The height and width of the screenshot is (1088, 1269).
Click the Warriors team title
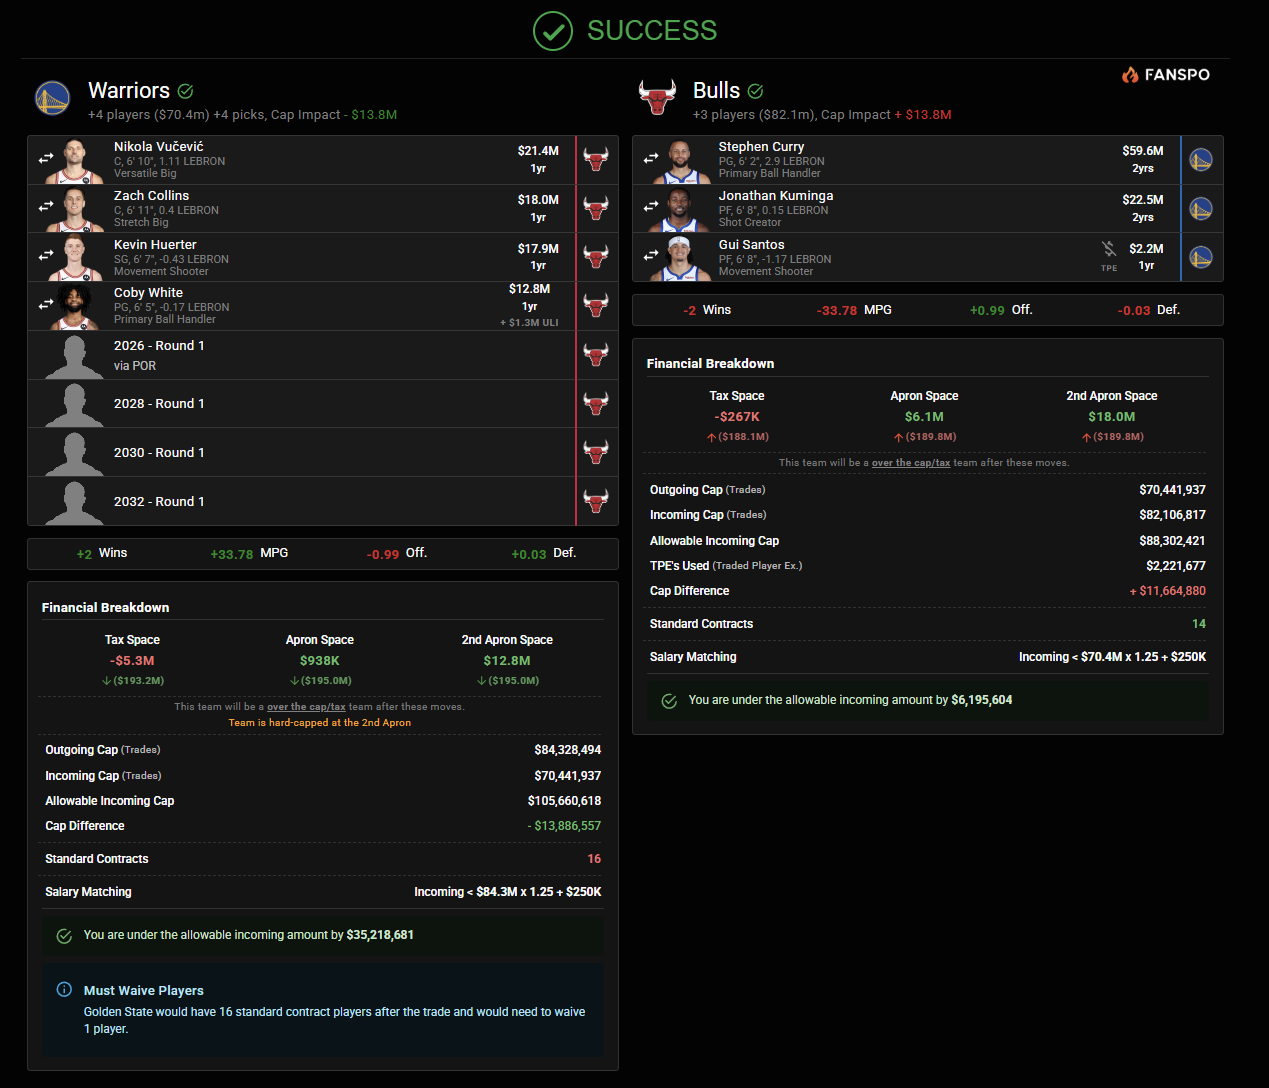[x=129, y=91]
